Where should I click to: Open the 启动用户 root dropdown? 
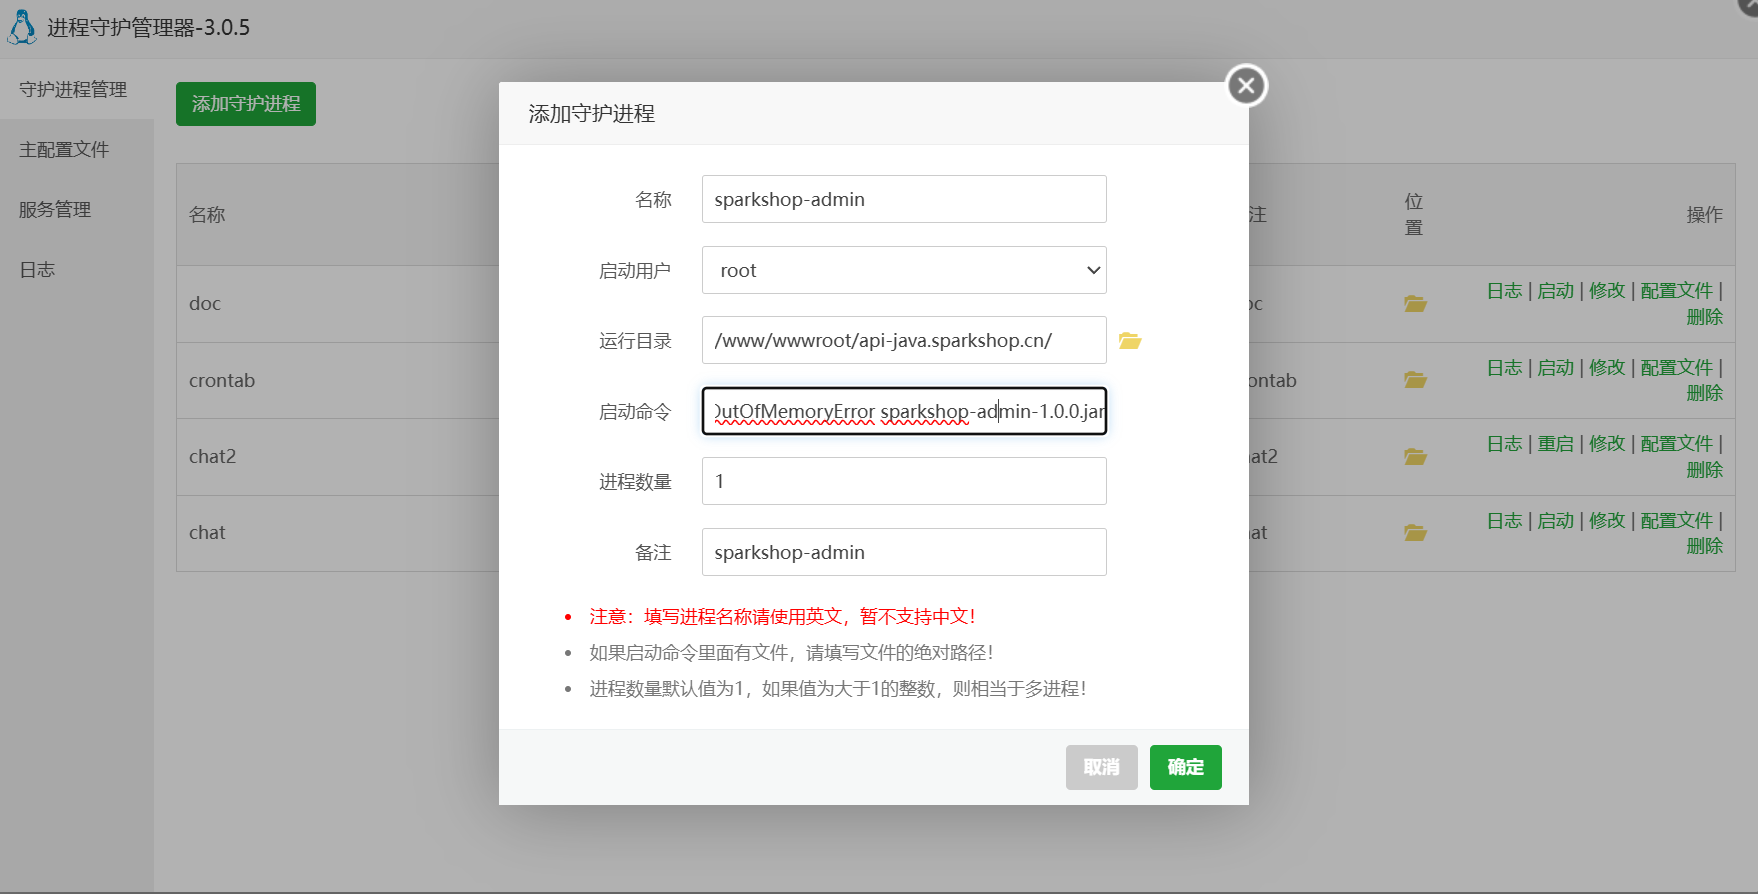click(x=904, y=270)
